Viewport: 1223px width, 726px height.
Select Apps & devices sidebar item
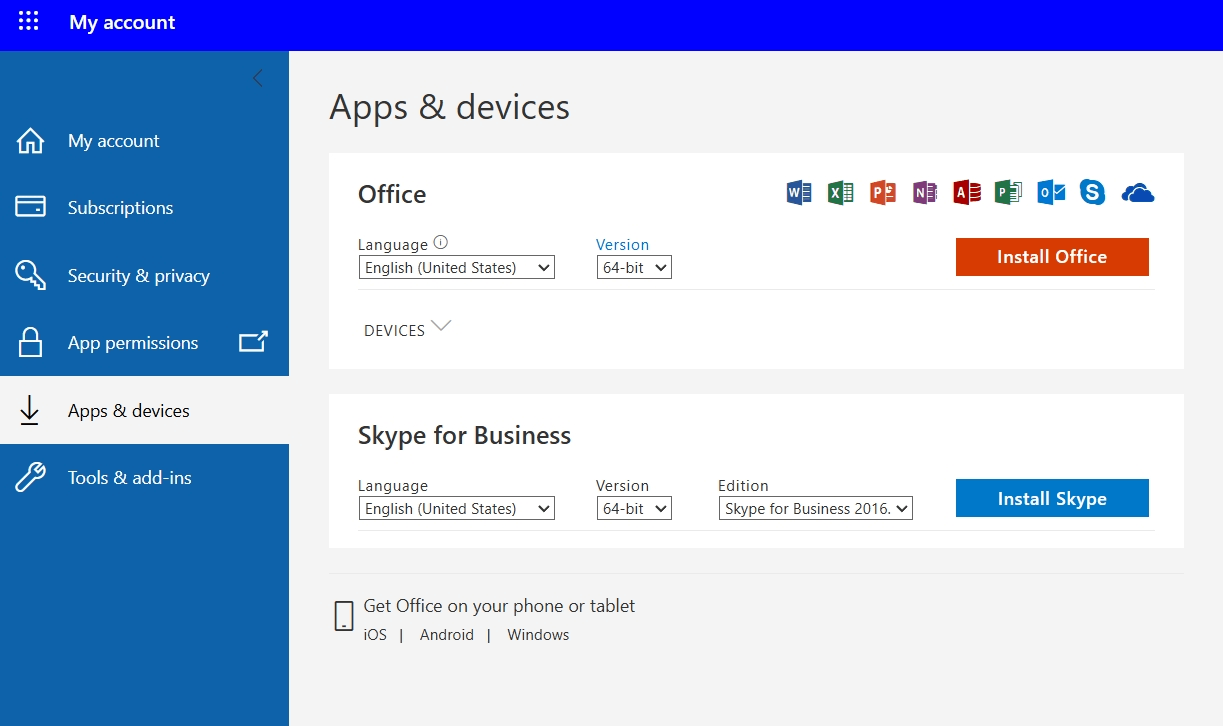click(x=144, y=410)
